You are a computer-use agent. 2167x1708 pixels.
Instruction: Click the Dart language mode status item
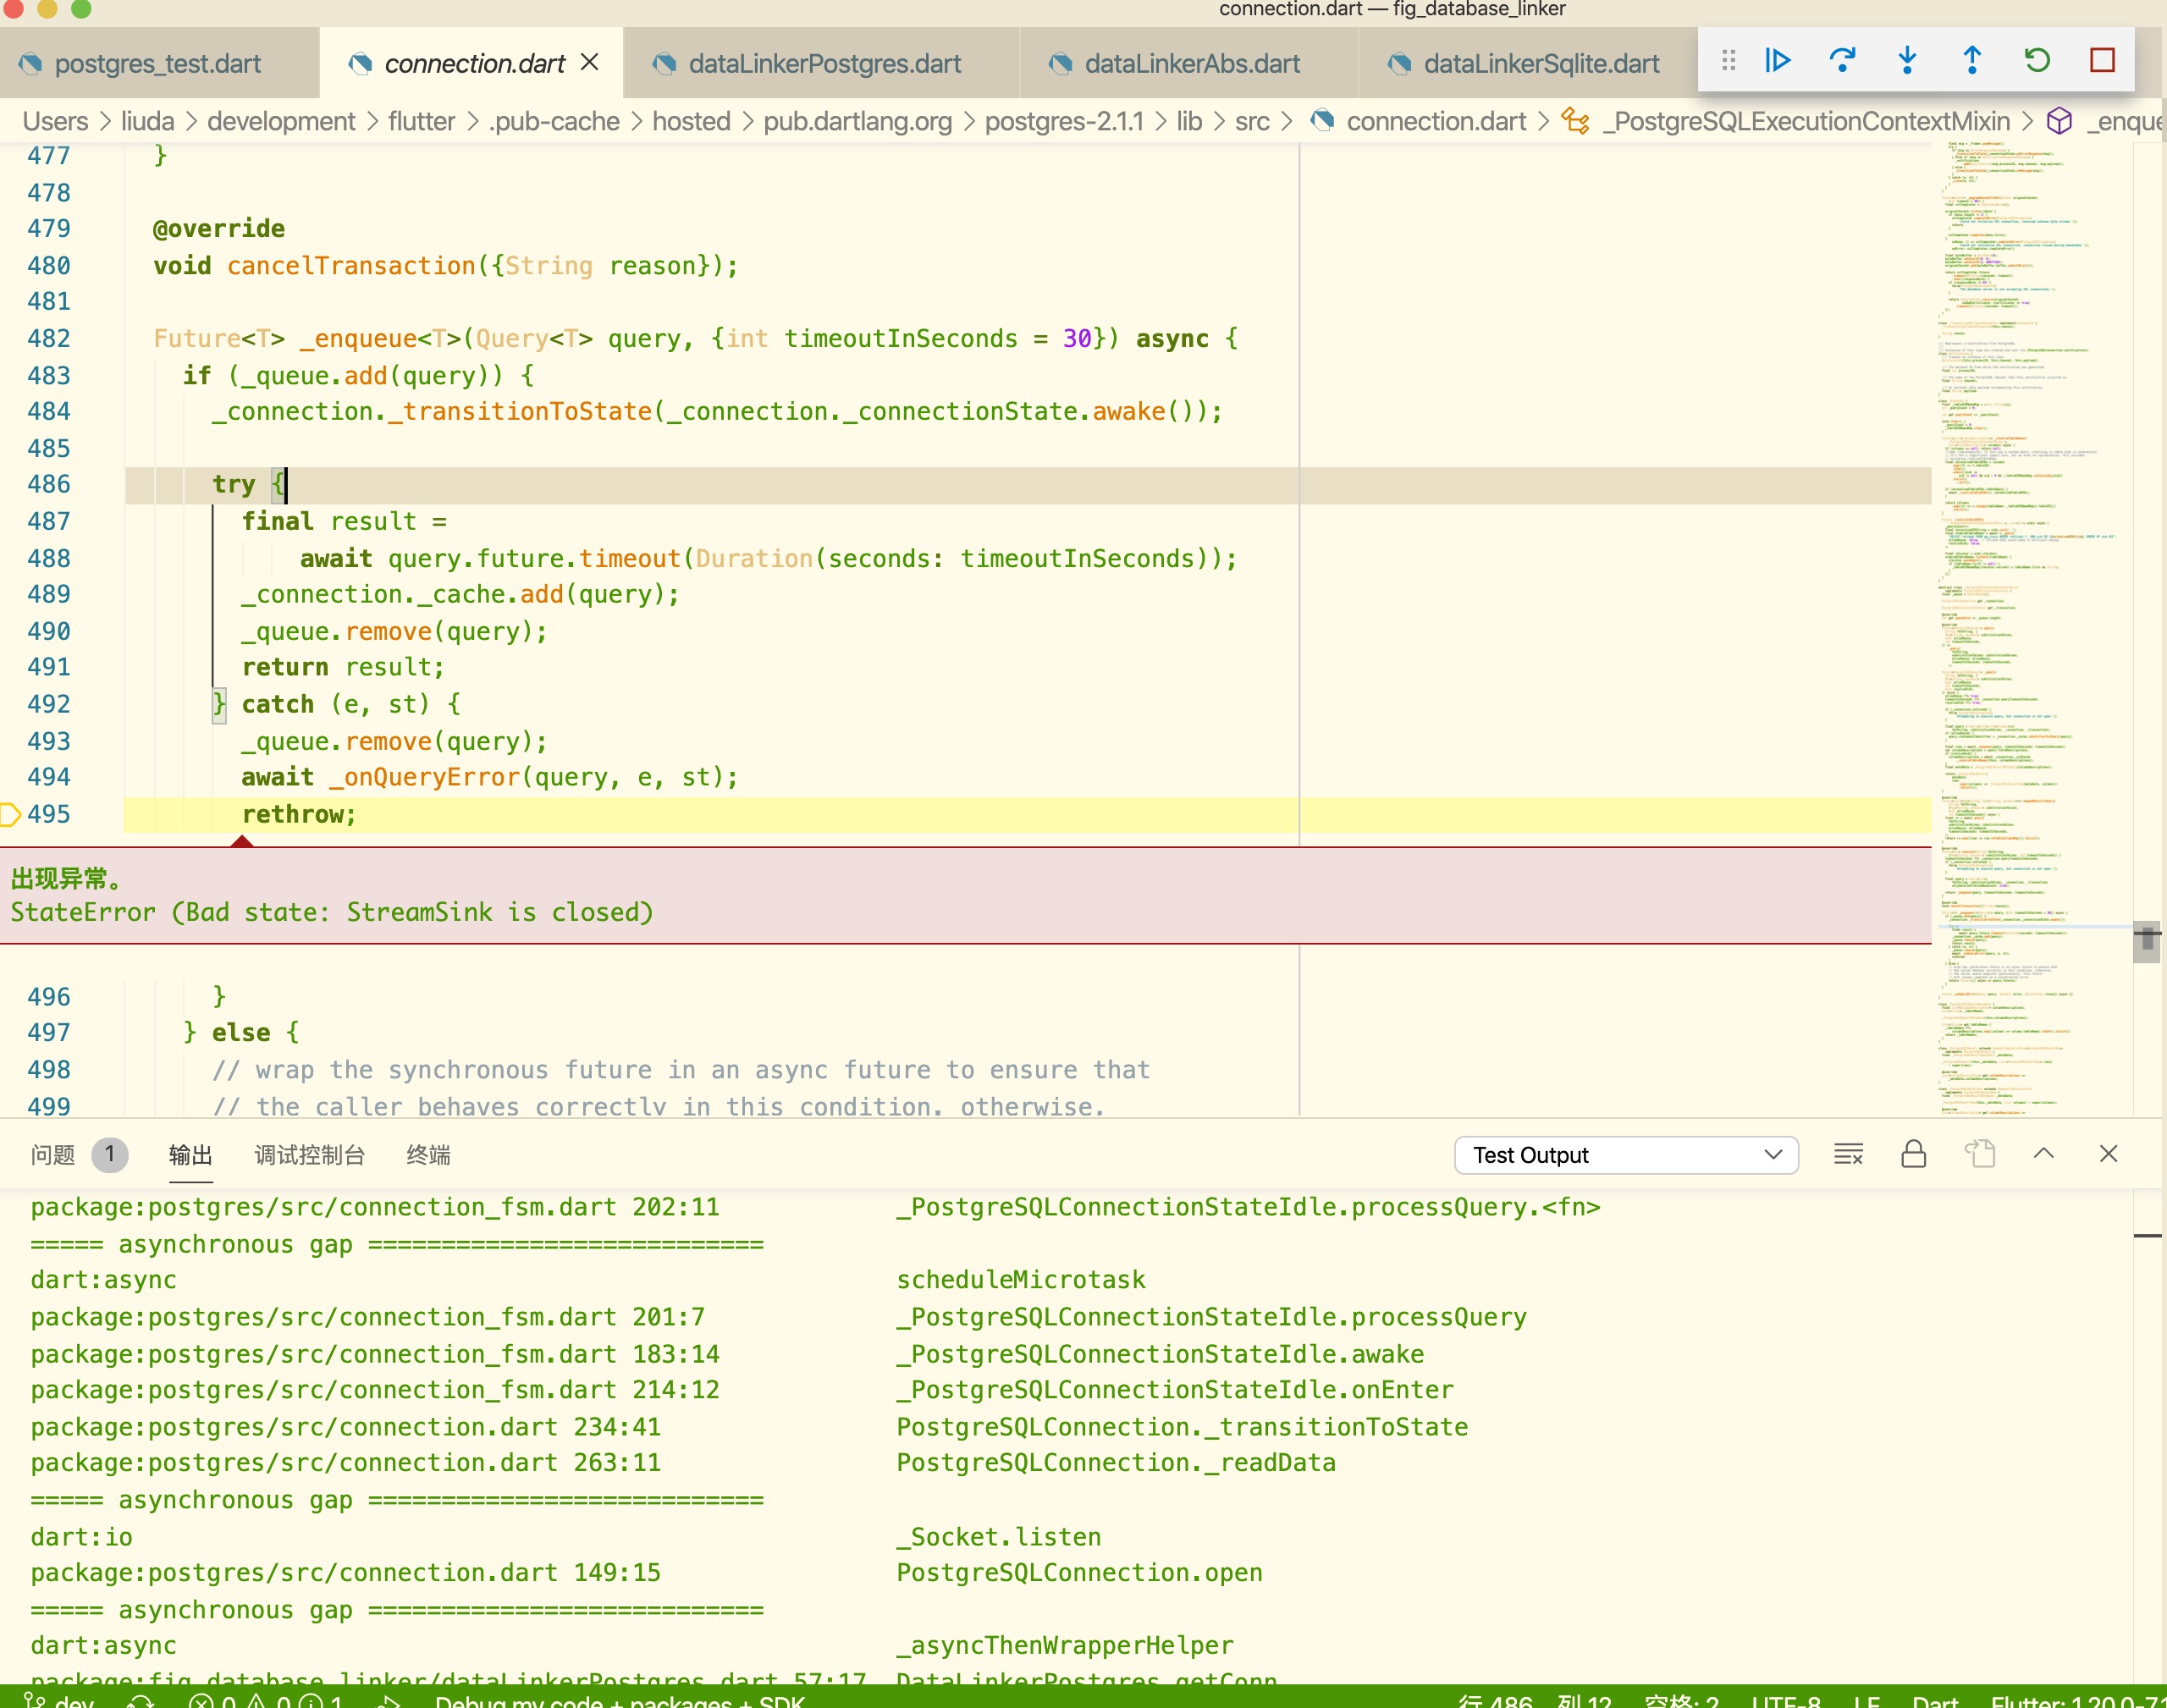(1935, 1700)
